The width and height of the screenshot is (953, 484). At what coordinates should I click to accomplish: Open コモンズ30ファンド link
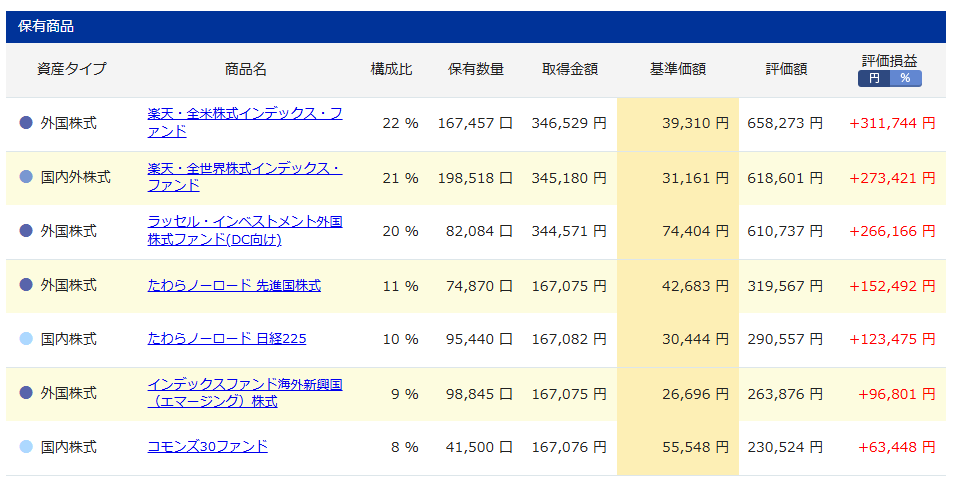207,447
